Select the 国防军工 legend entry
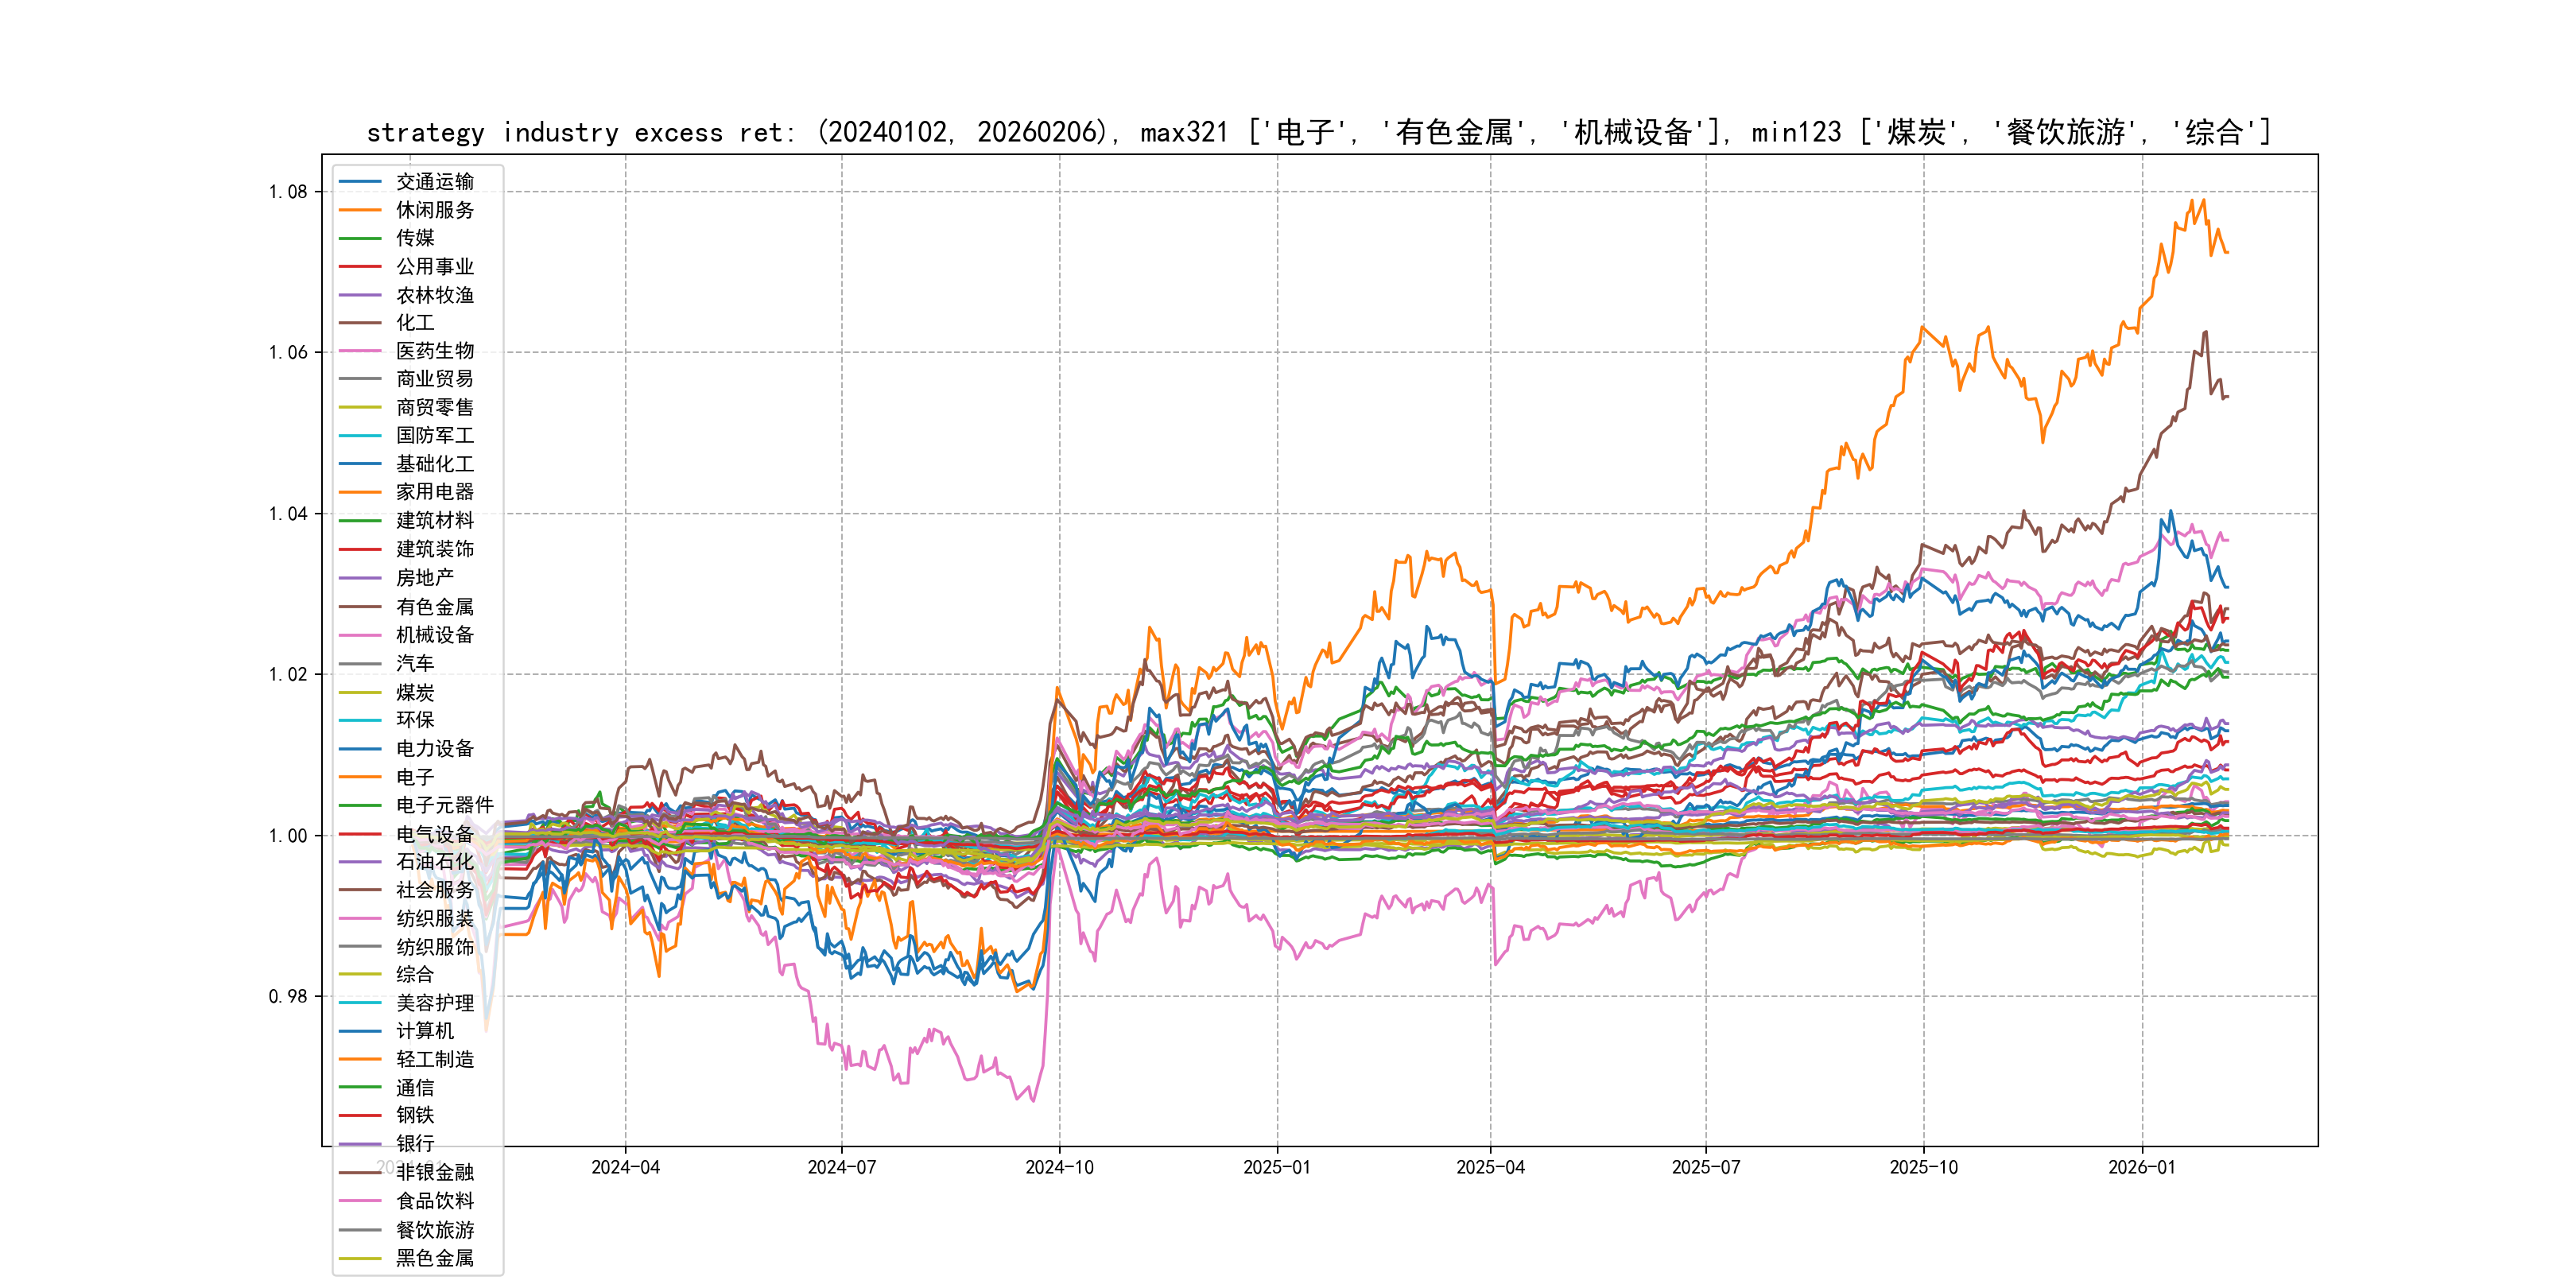This screenshot has width=2576, height=1288. click(x=434, y=435)
